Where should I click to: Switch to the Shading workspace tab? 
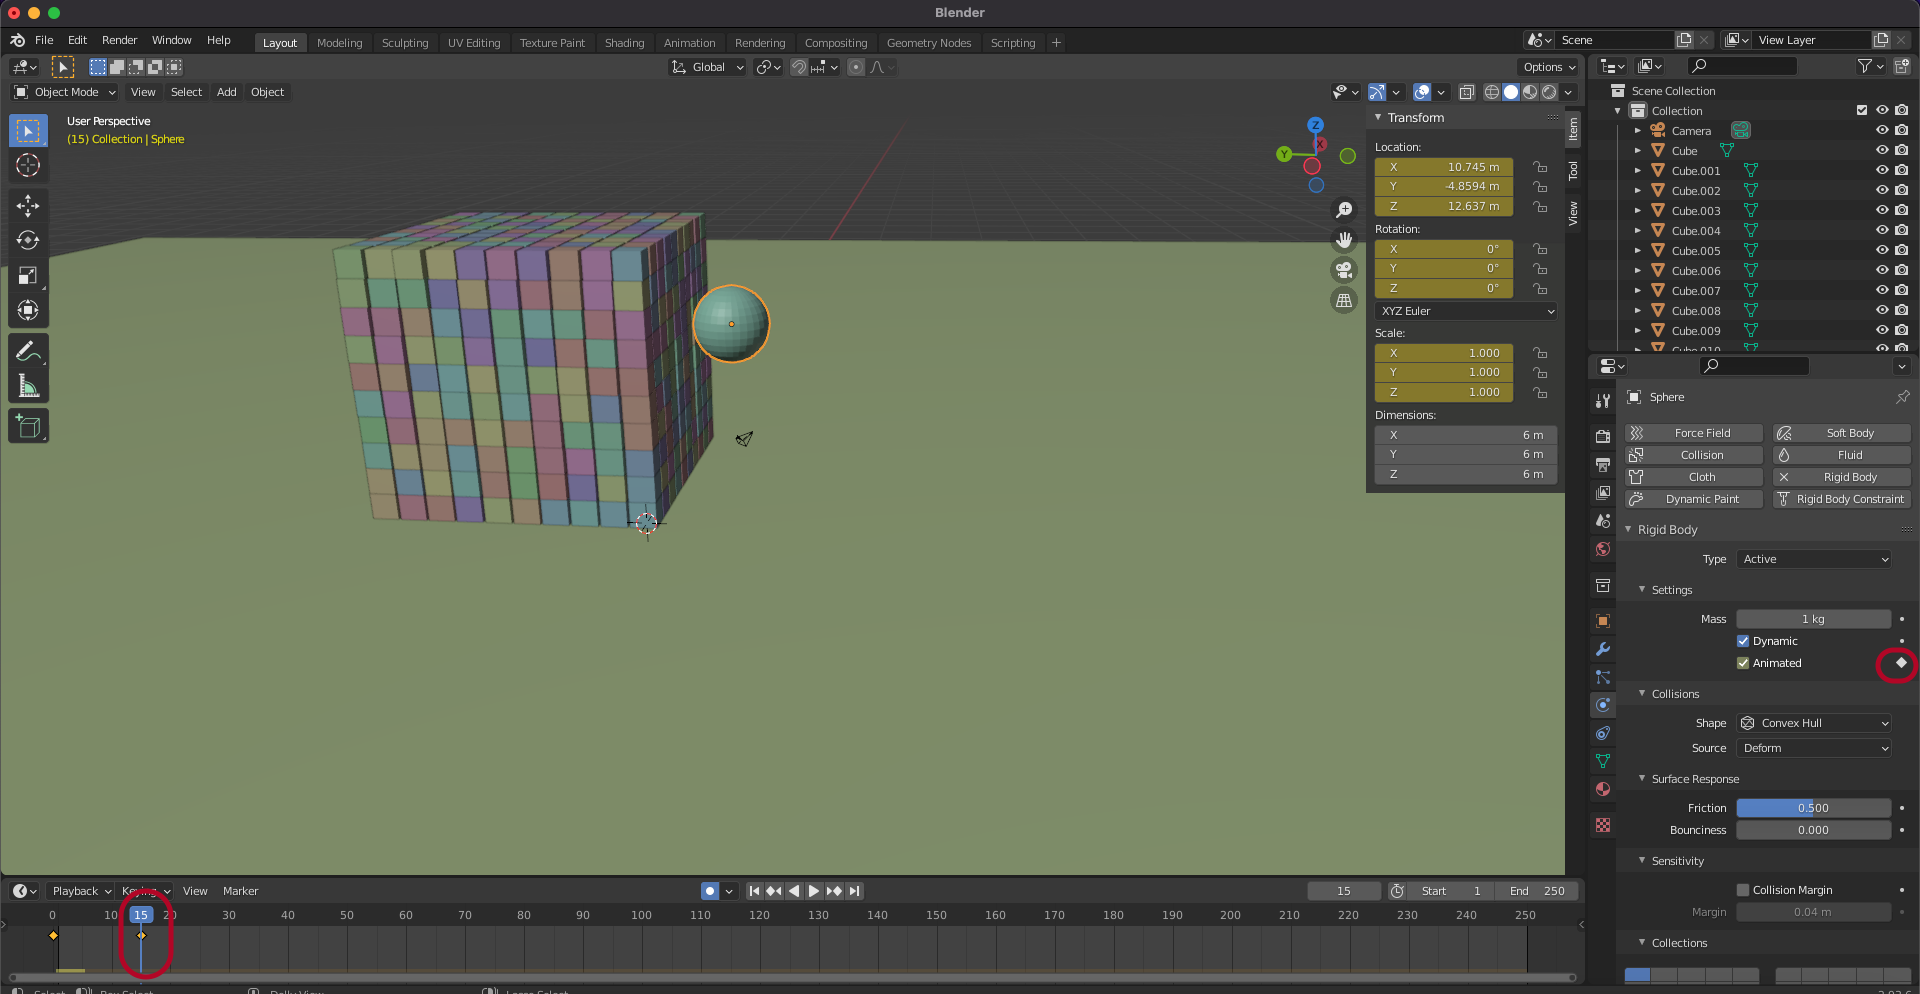tap(624, 43)
